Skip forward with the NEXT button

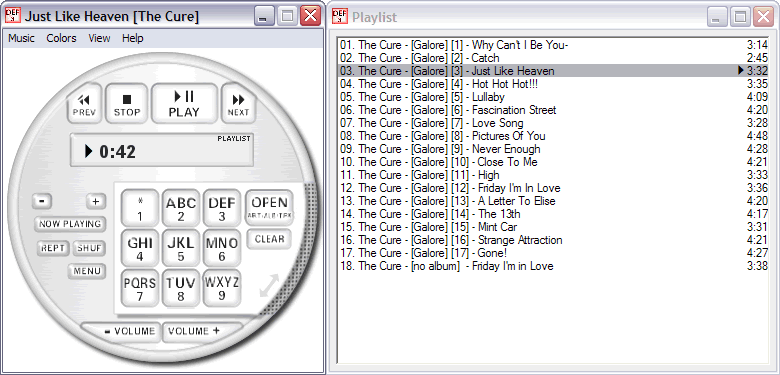(238, 104)
